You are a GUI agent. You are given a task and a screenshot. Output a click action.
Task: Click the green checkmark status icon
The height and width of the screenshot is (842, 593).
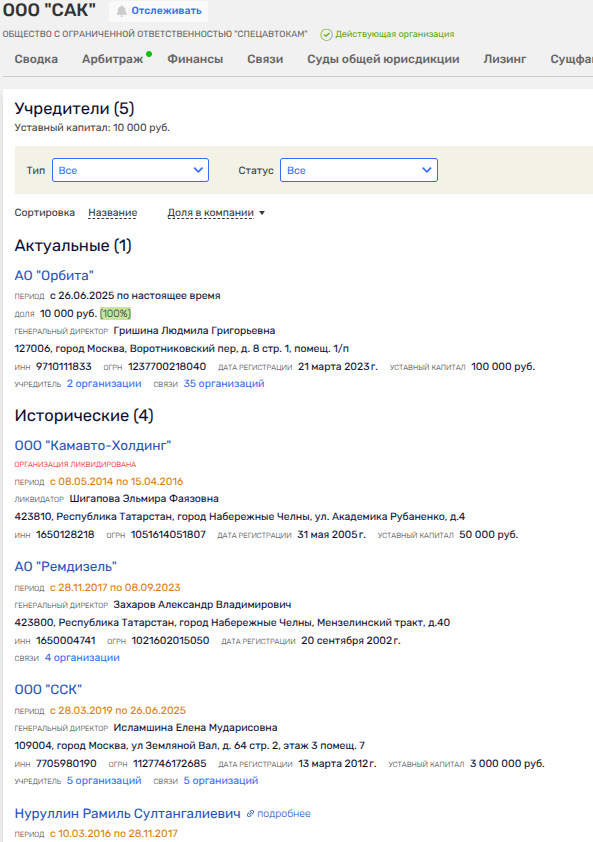(x=326, y=35)
